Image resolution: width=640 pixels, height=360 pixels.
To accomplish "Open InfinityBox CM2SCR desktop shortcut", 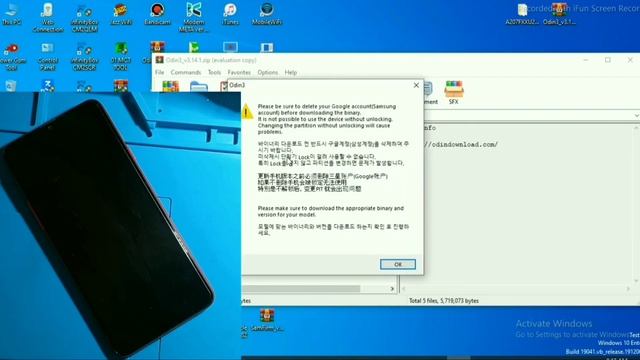I will [84, 56].
